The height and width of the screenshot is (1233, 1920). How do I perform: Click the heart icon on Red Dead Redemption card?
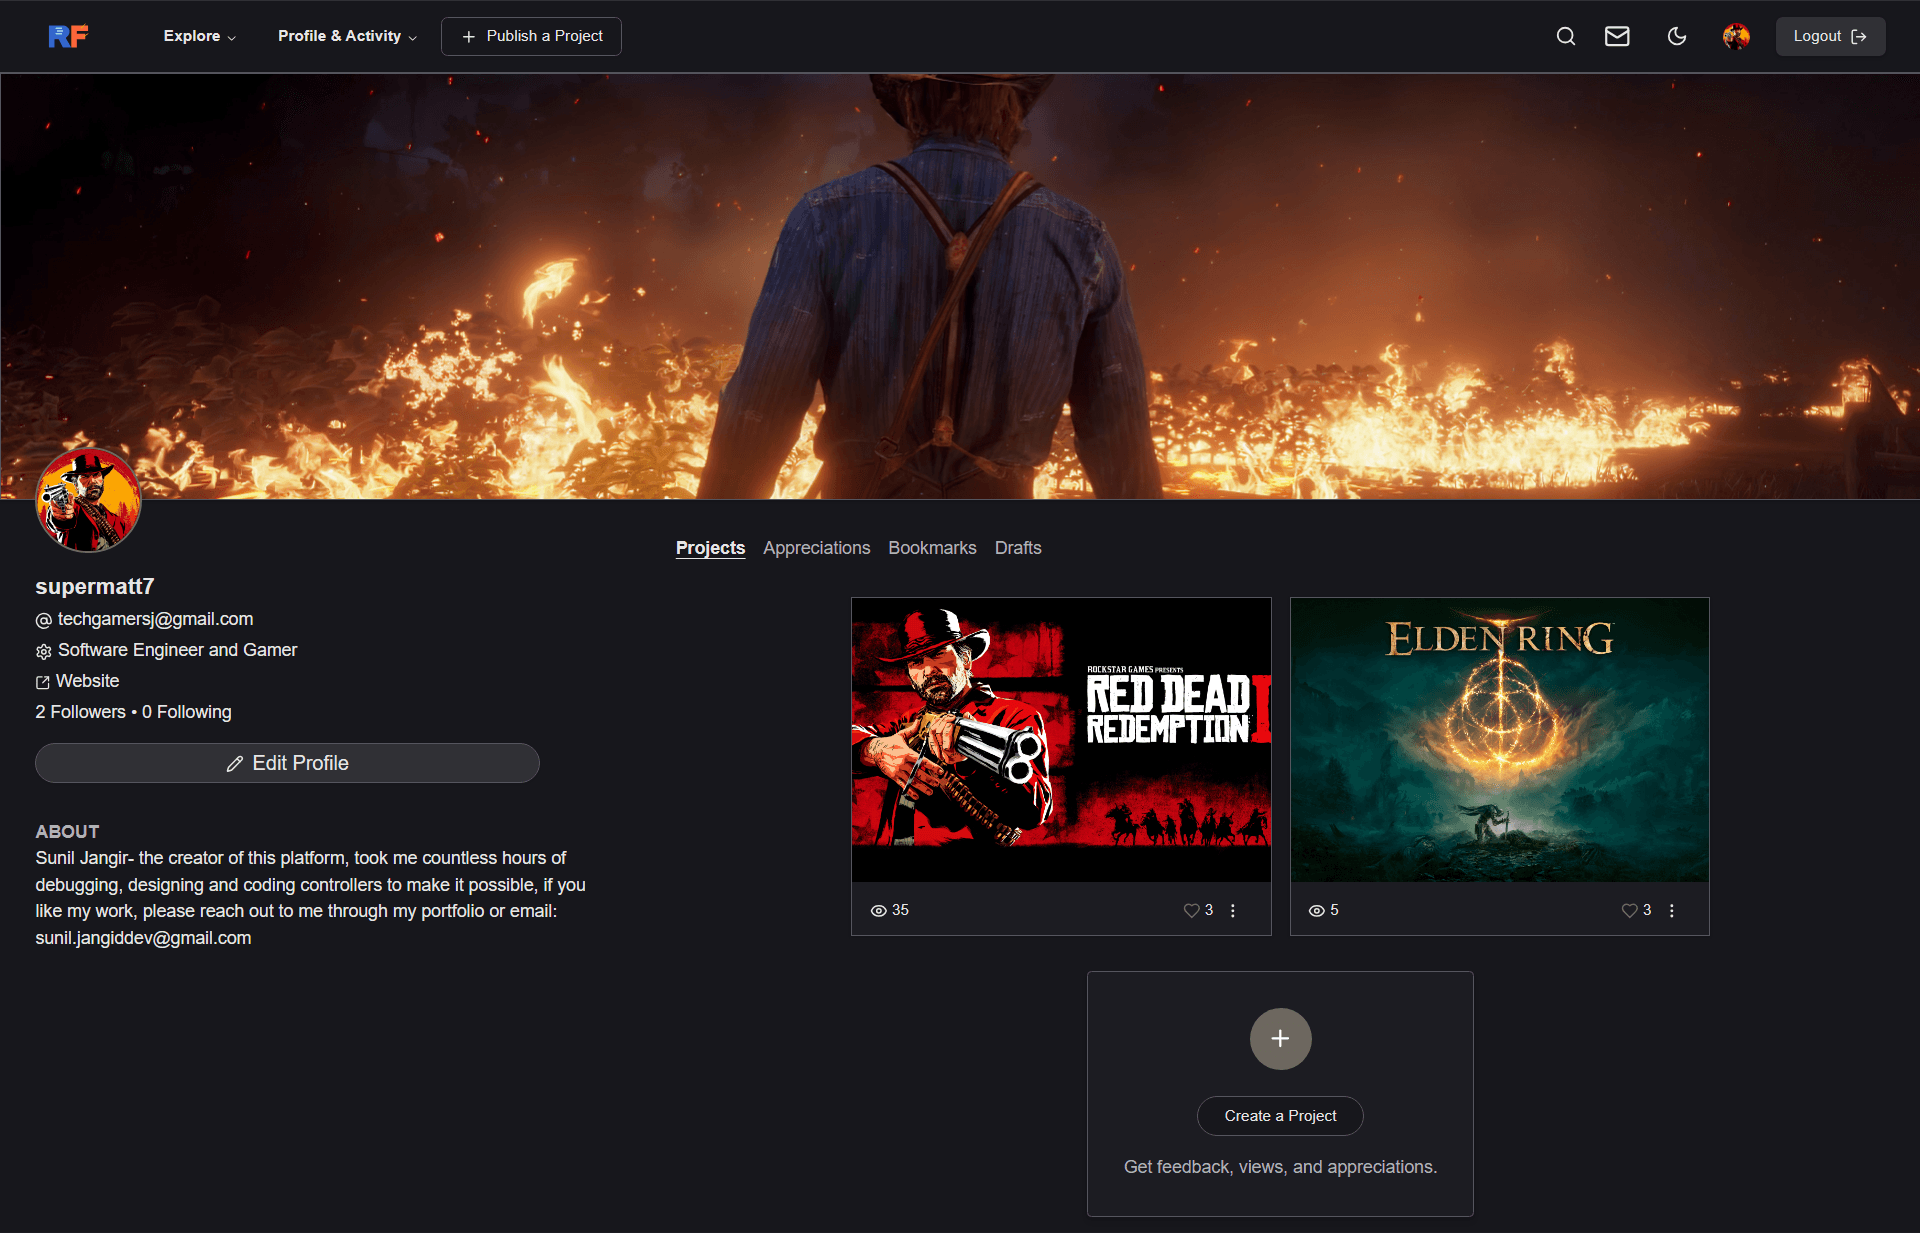[x=1191, y=910]
